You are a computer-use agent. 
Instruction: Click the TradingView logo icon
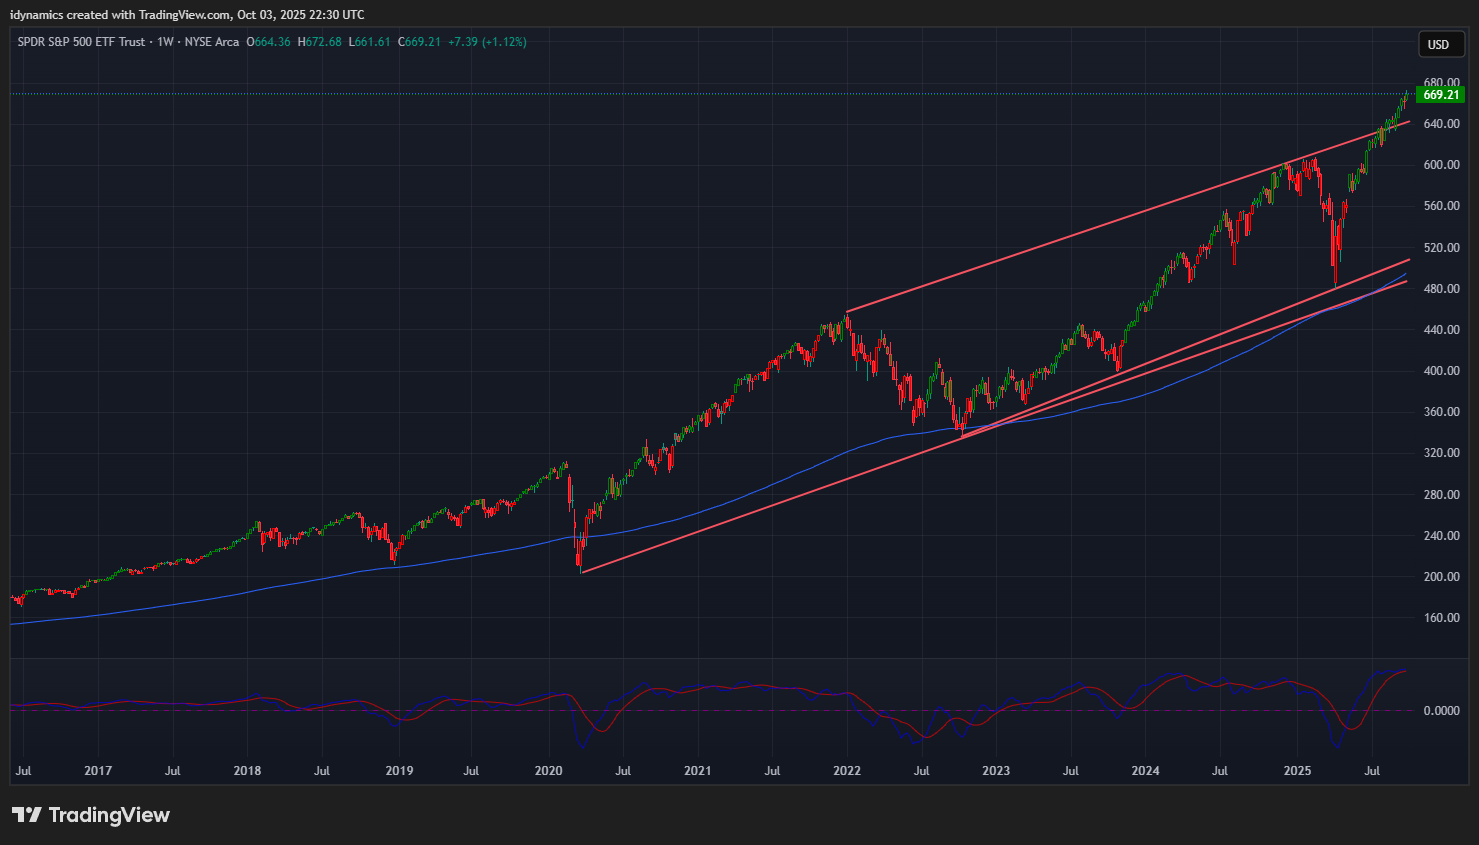[27, 815]
